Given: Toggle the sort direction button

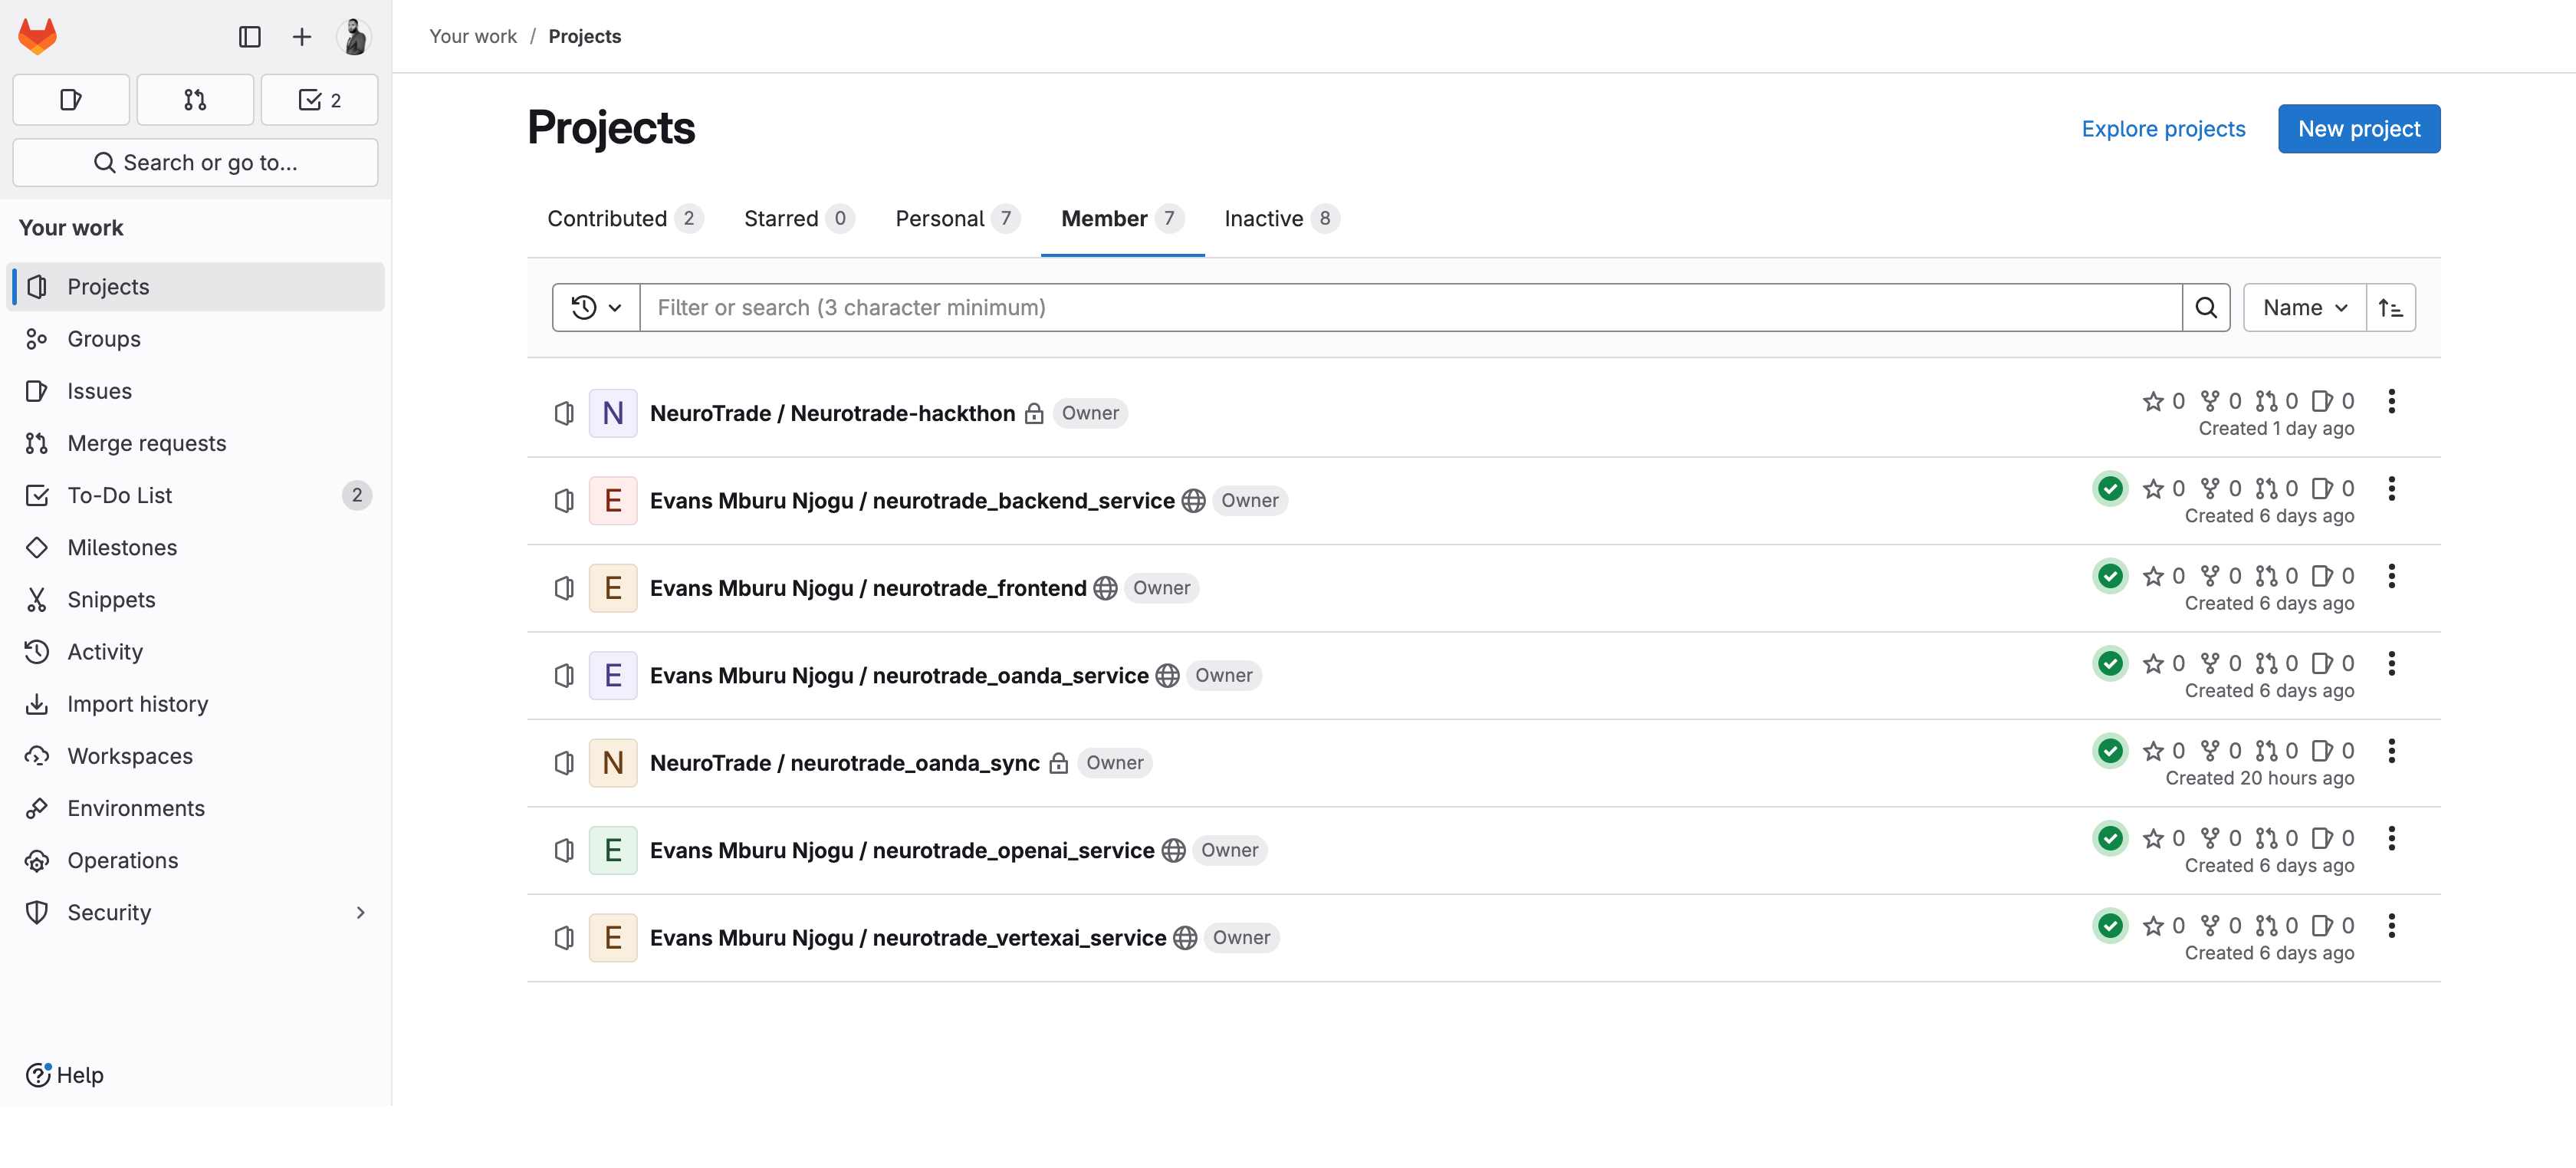Looking at the screenshot, I should point(2390,308).
